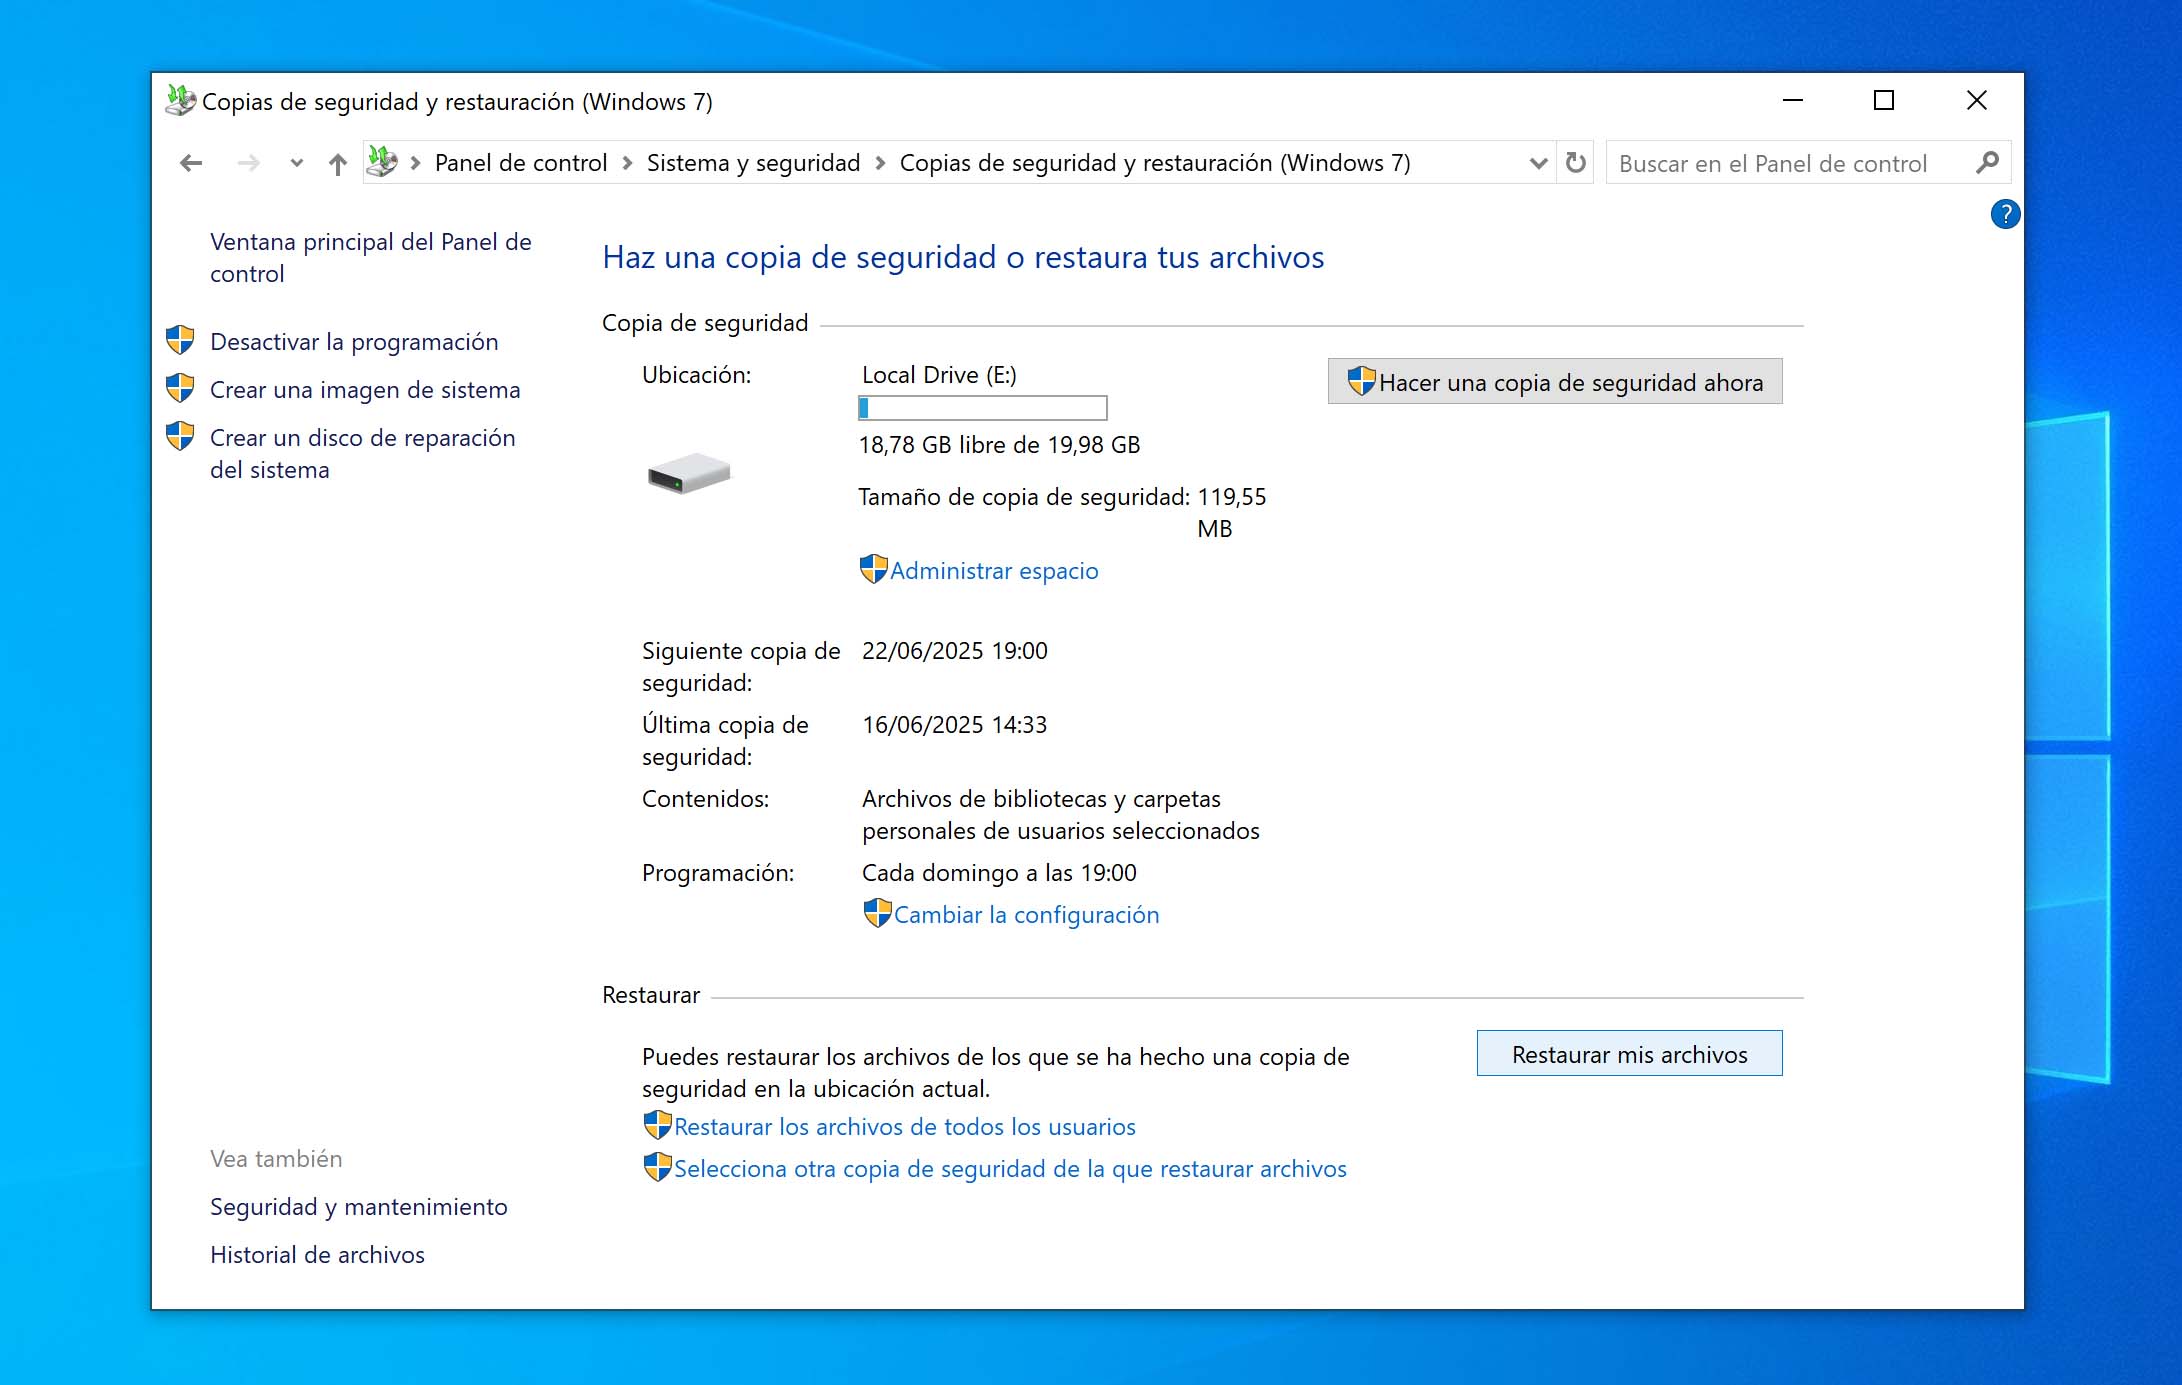Click shield icon beside Crear un disco de reparación
2182x1385 pixels.
(x=180, y=436)
